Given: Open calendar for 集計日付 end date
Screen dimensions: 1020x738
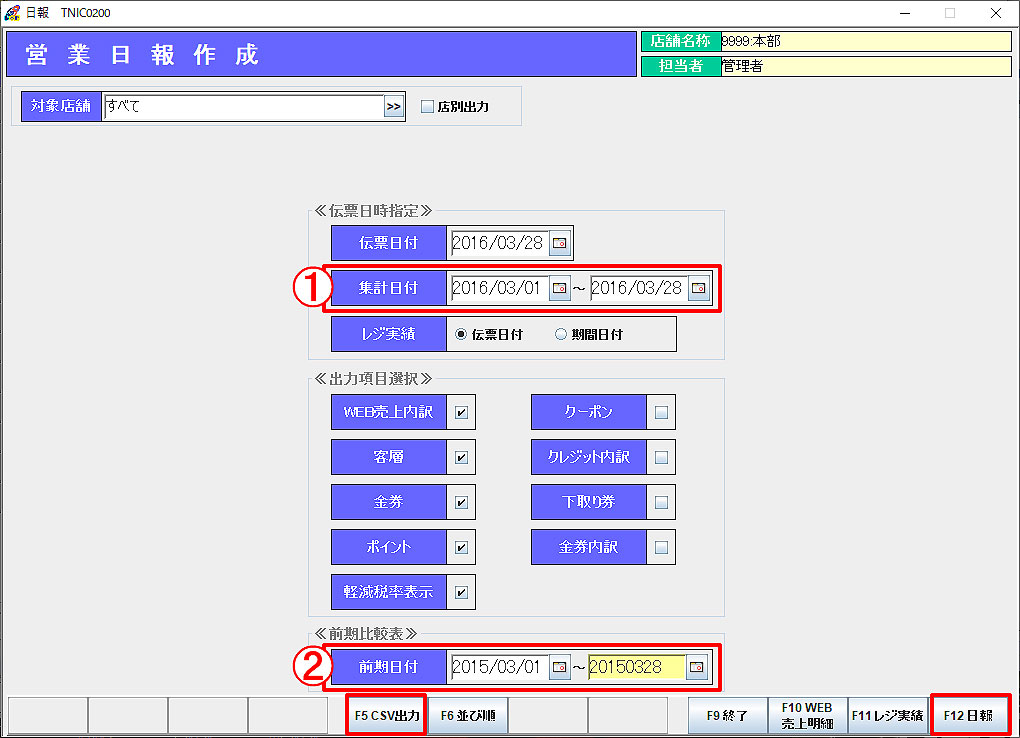Looking at the screenshot, I should point(699,288).
